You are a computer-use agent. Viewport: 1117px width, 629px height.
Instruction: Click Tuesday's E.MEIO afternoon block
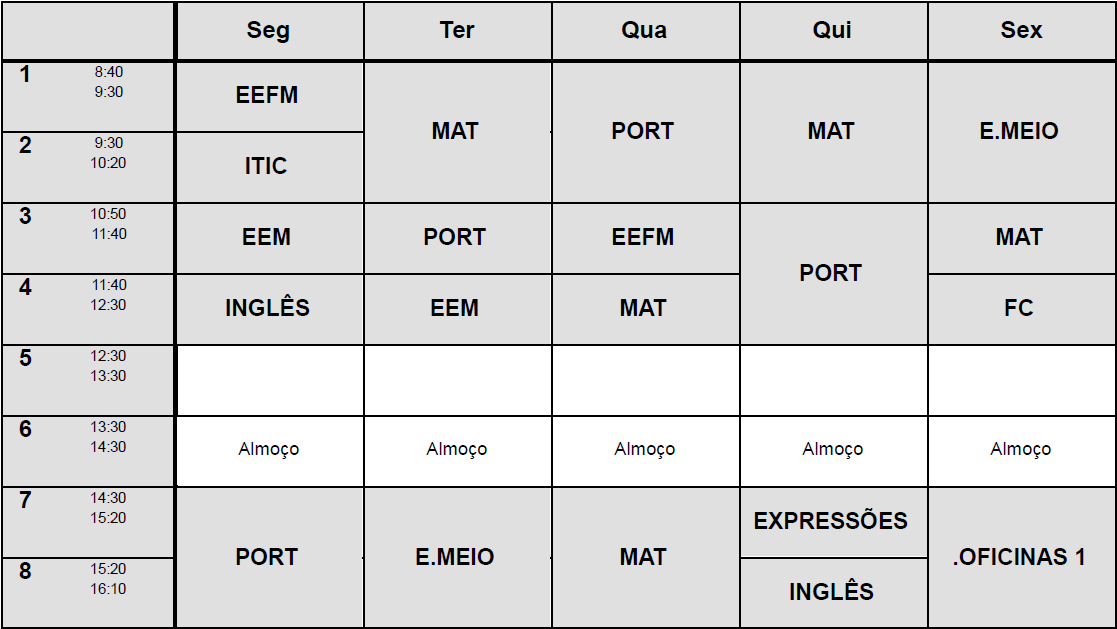point(455,557)
